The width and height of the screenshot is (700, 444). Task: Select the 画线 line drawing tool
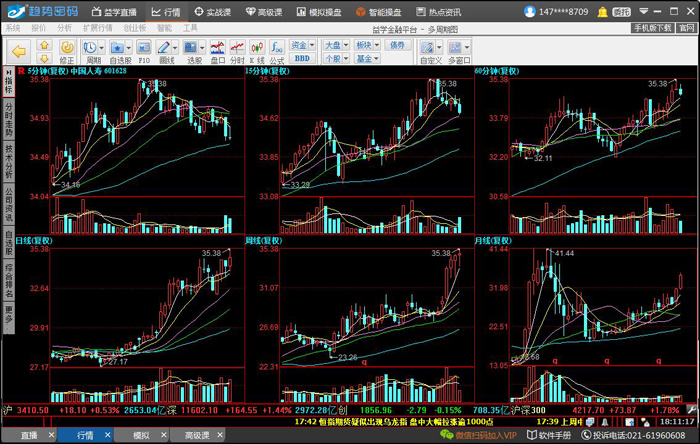164,47
